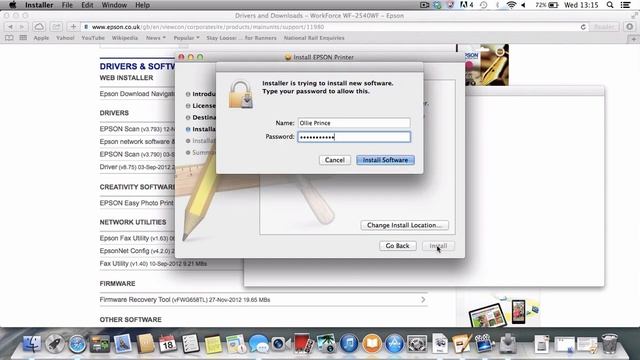Click Wi-Fi status icon in menu bar
Screen dimensions: 640x360
511,5
